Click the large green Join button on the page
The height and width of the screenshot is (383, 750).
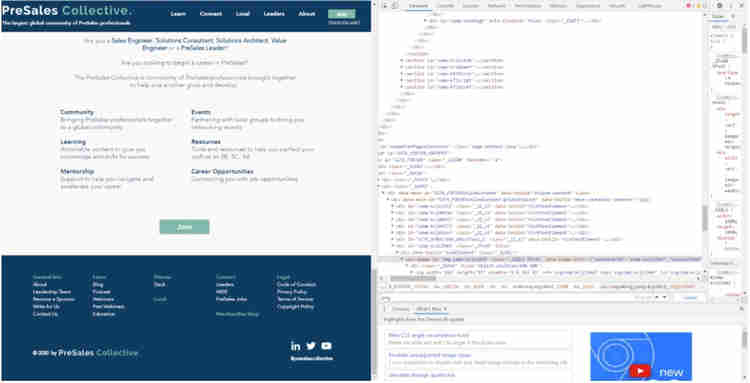click(x=185, y=227)
